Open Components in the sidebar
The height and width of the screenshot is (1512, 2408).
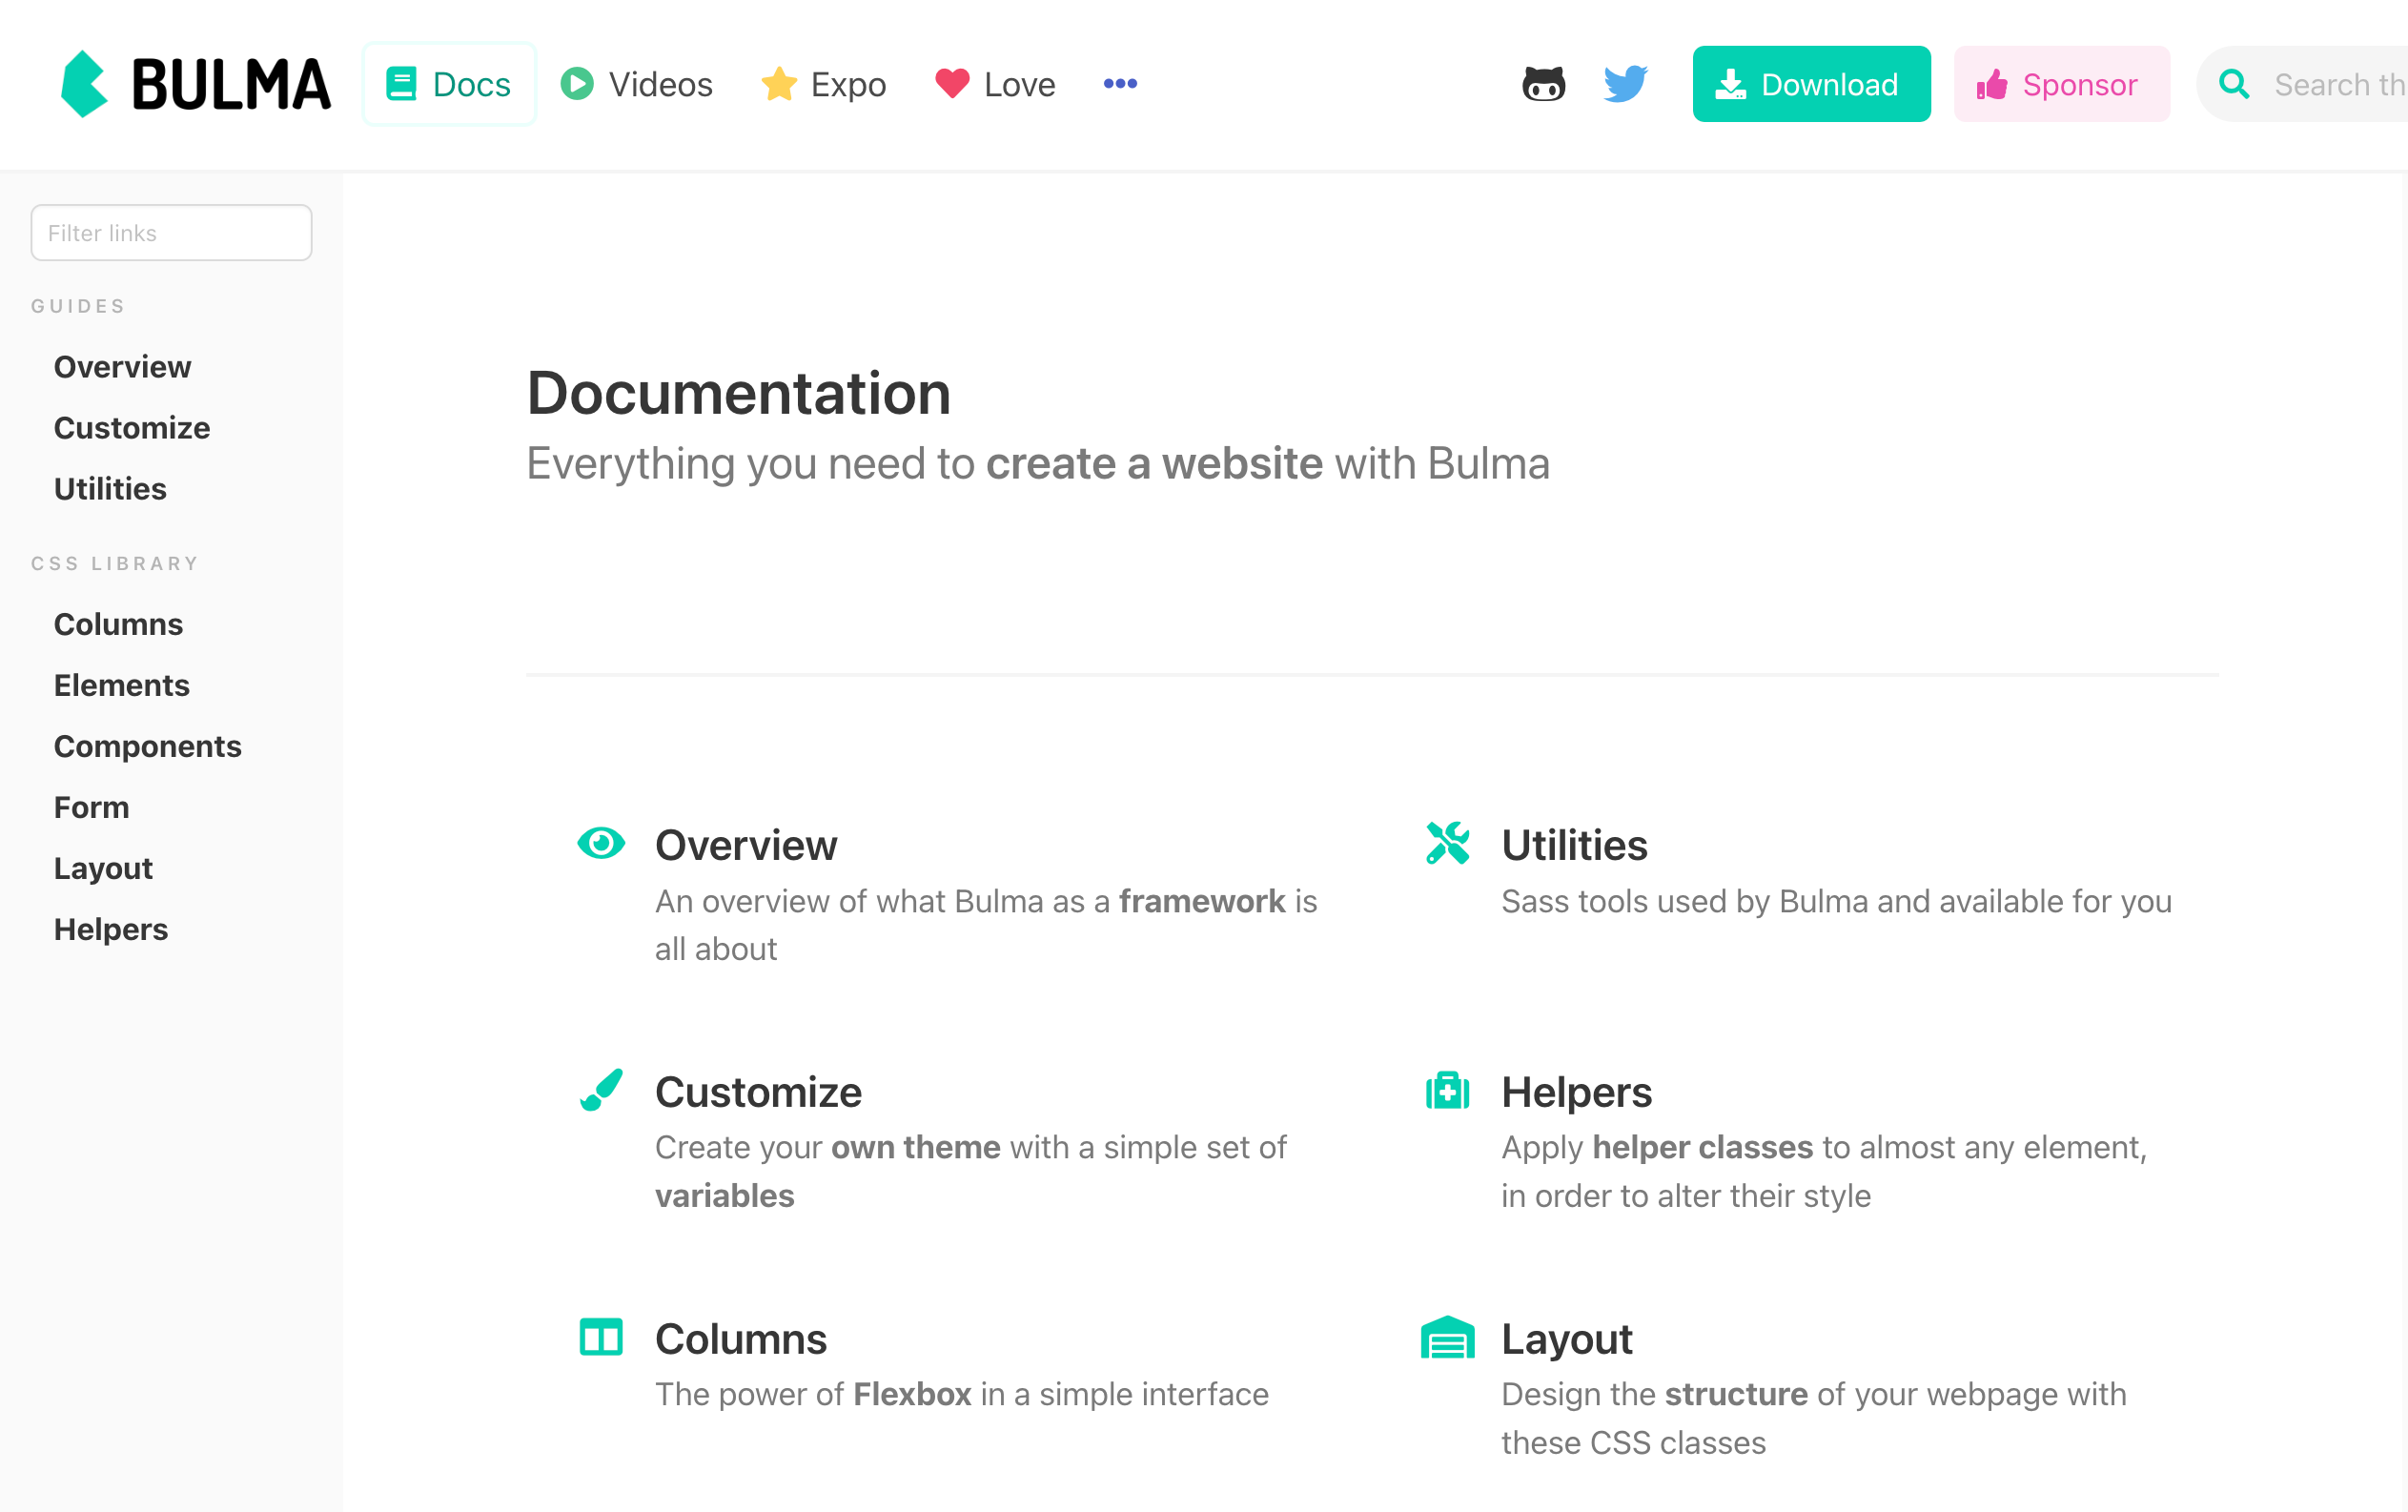click(147, 746)
